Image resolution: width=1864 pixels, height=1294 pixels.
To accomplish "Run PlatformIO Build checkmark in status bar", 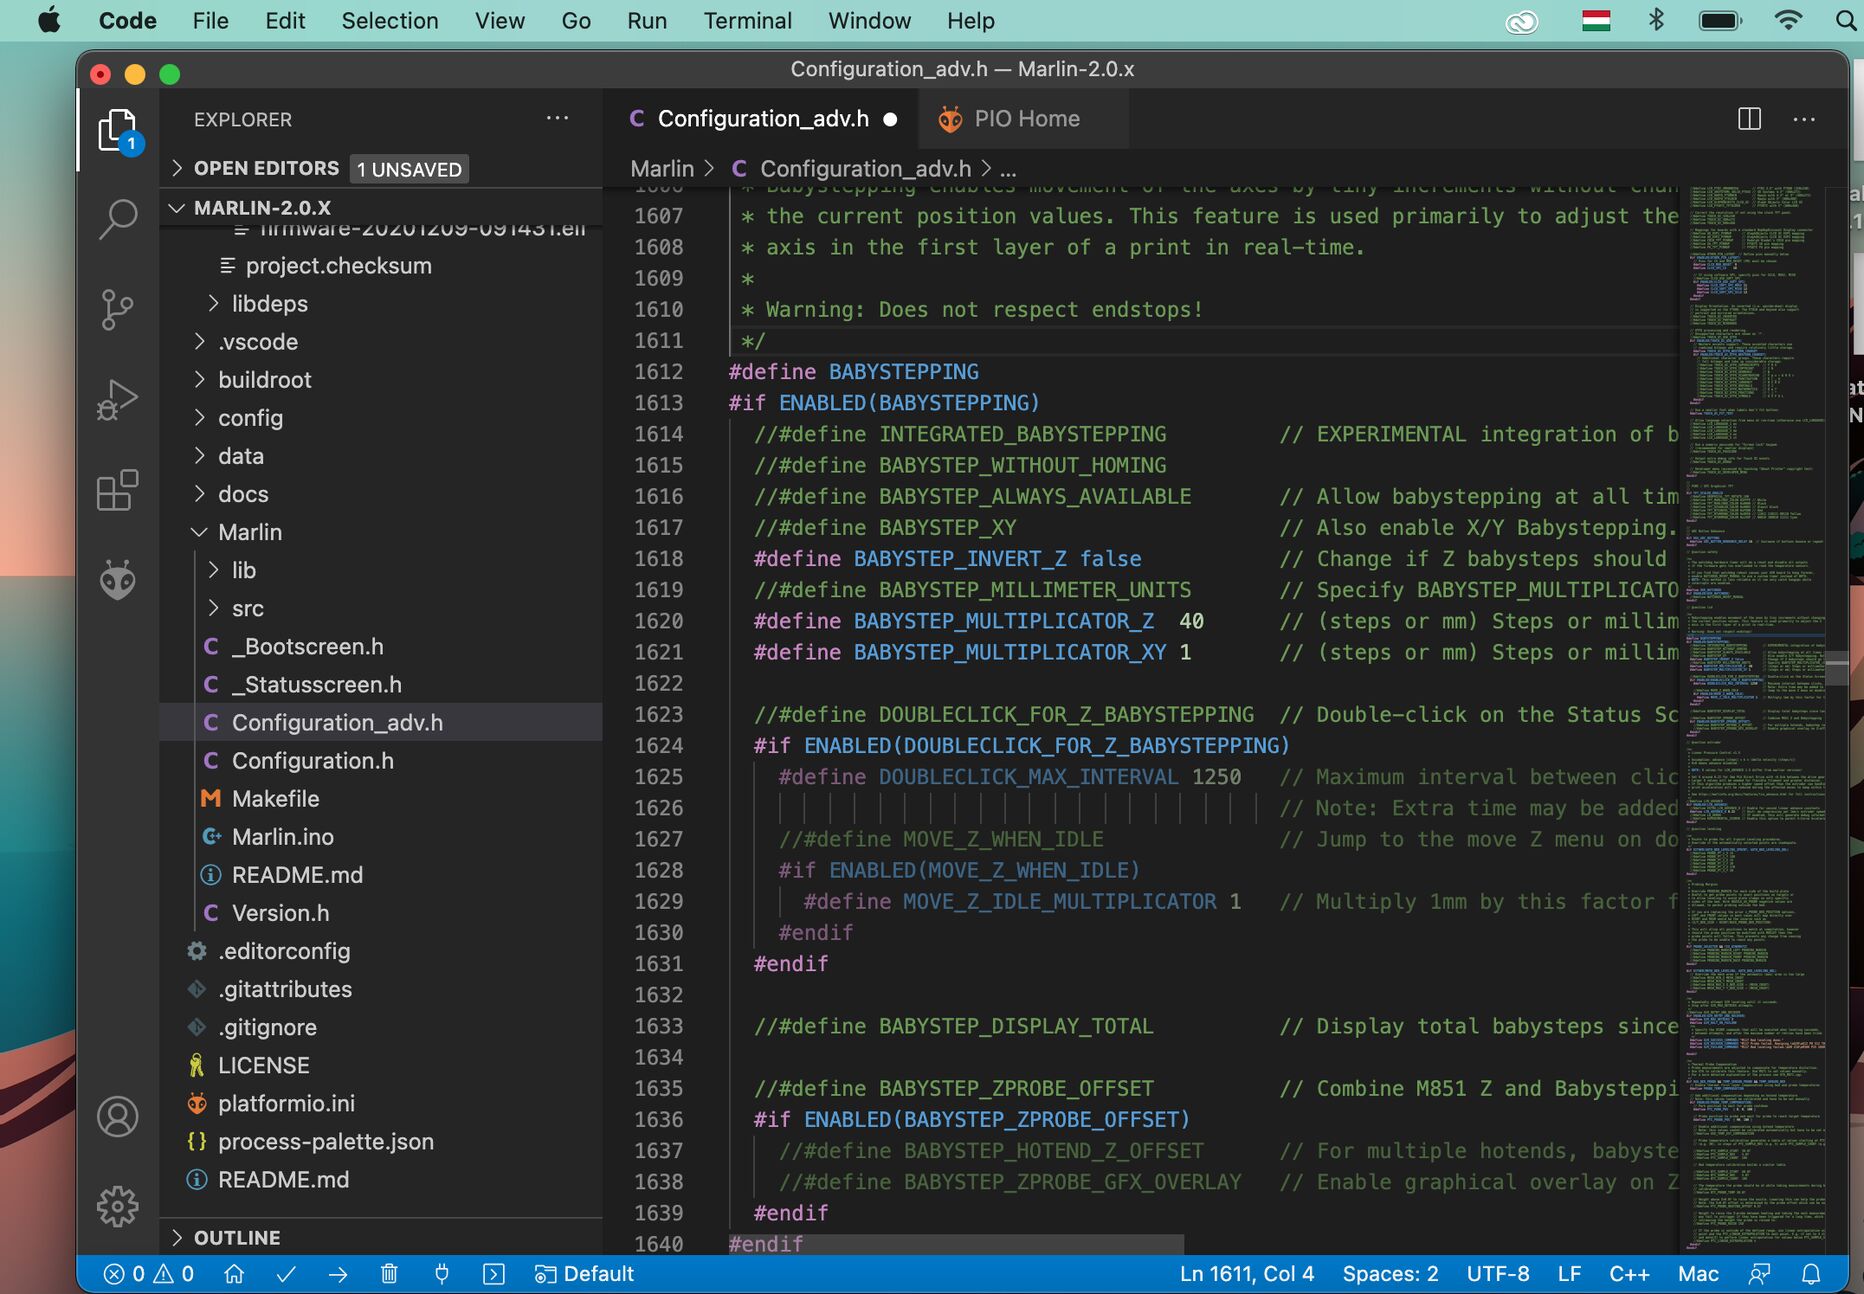I will 286,1274.
